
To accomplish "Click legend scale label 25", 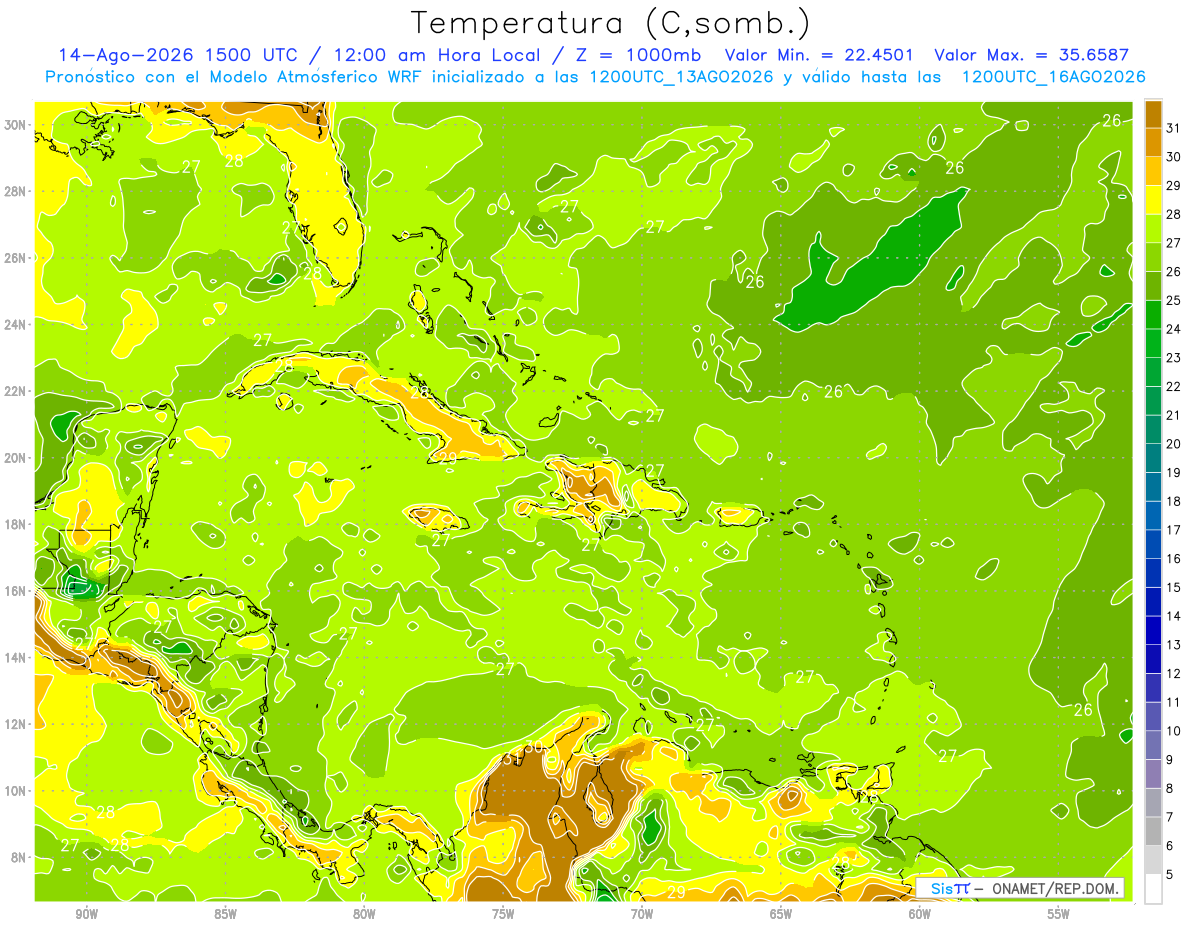I will [1174, 301].
